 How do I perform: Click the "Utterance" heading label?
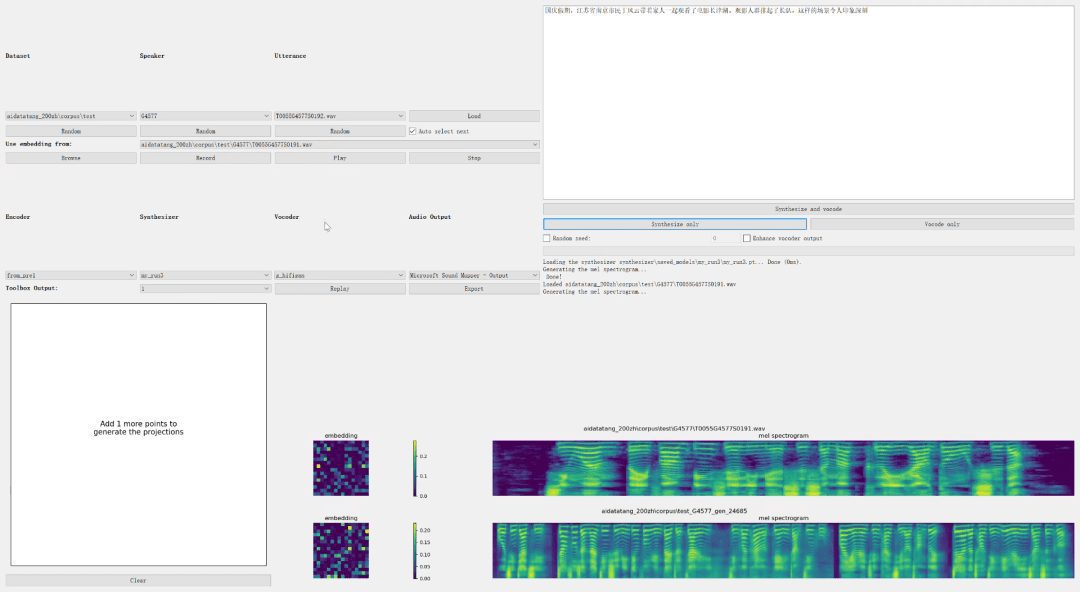(290, 55)
